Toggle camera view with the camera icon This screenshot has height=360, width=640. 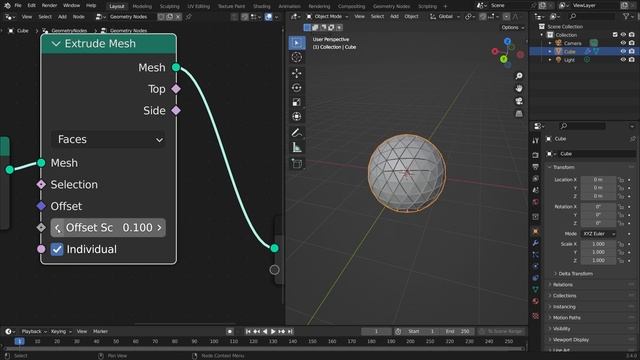519,101
